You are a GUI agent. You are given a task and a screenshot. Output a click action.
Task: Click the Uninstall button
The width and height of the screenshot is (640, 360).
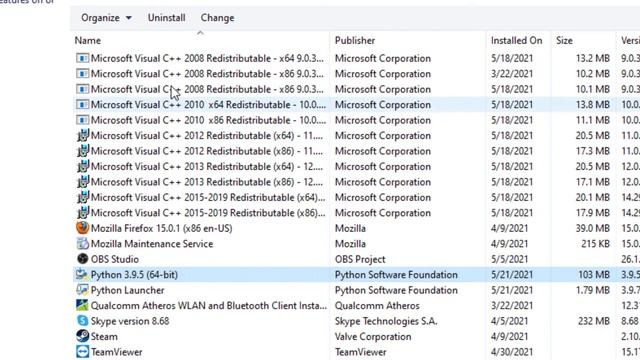tap(167, 18)
